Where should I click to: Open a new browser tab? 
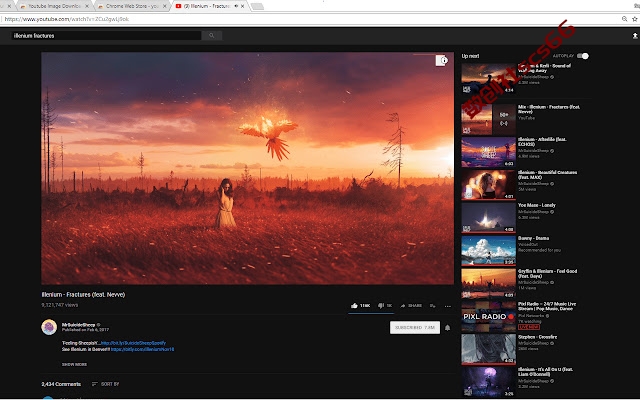[257, 6]
